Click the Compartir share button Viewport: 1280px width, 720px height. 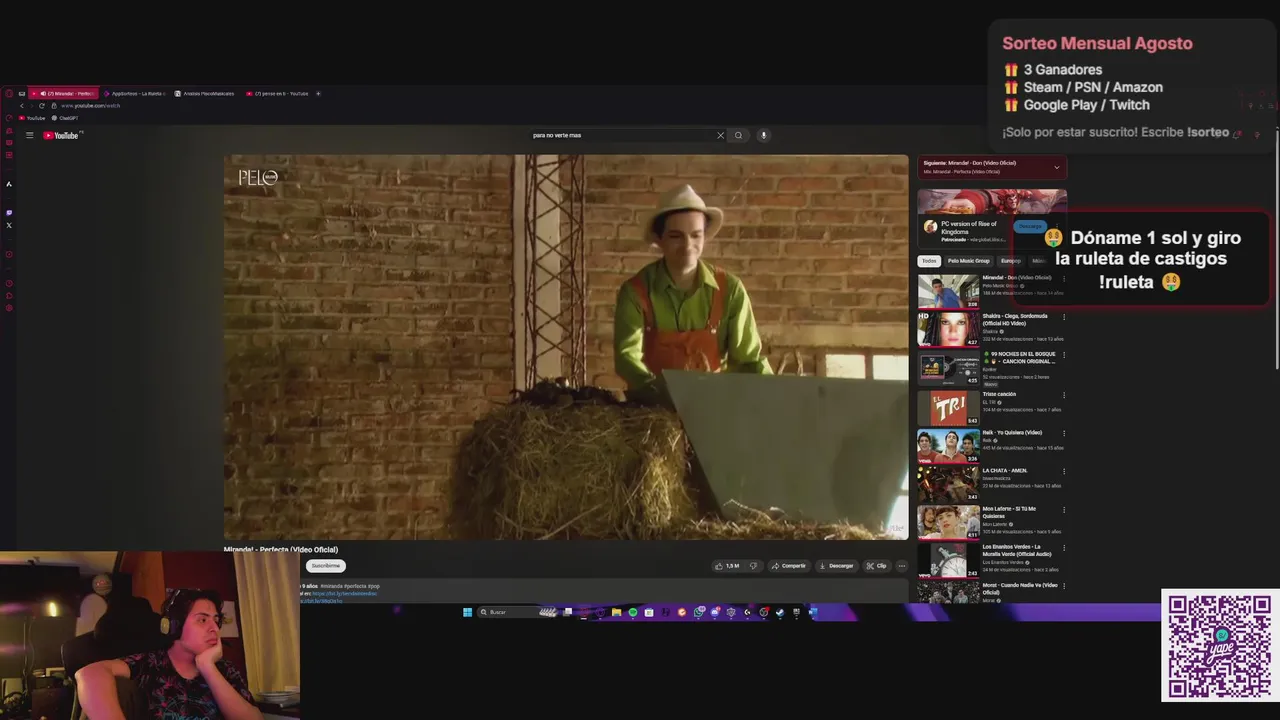tap(788, 566)
